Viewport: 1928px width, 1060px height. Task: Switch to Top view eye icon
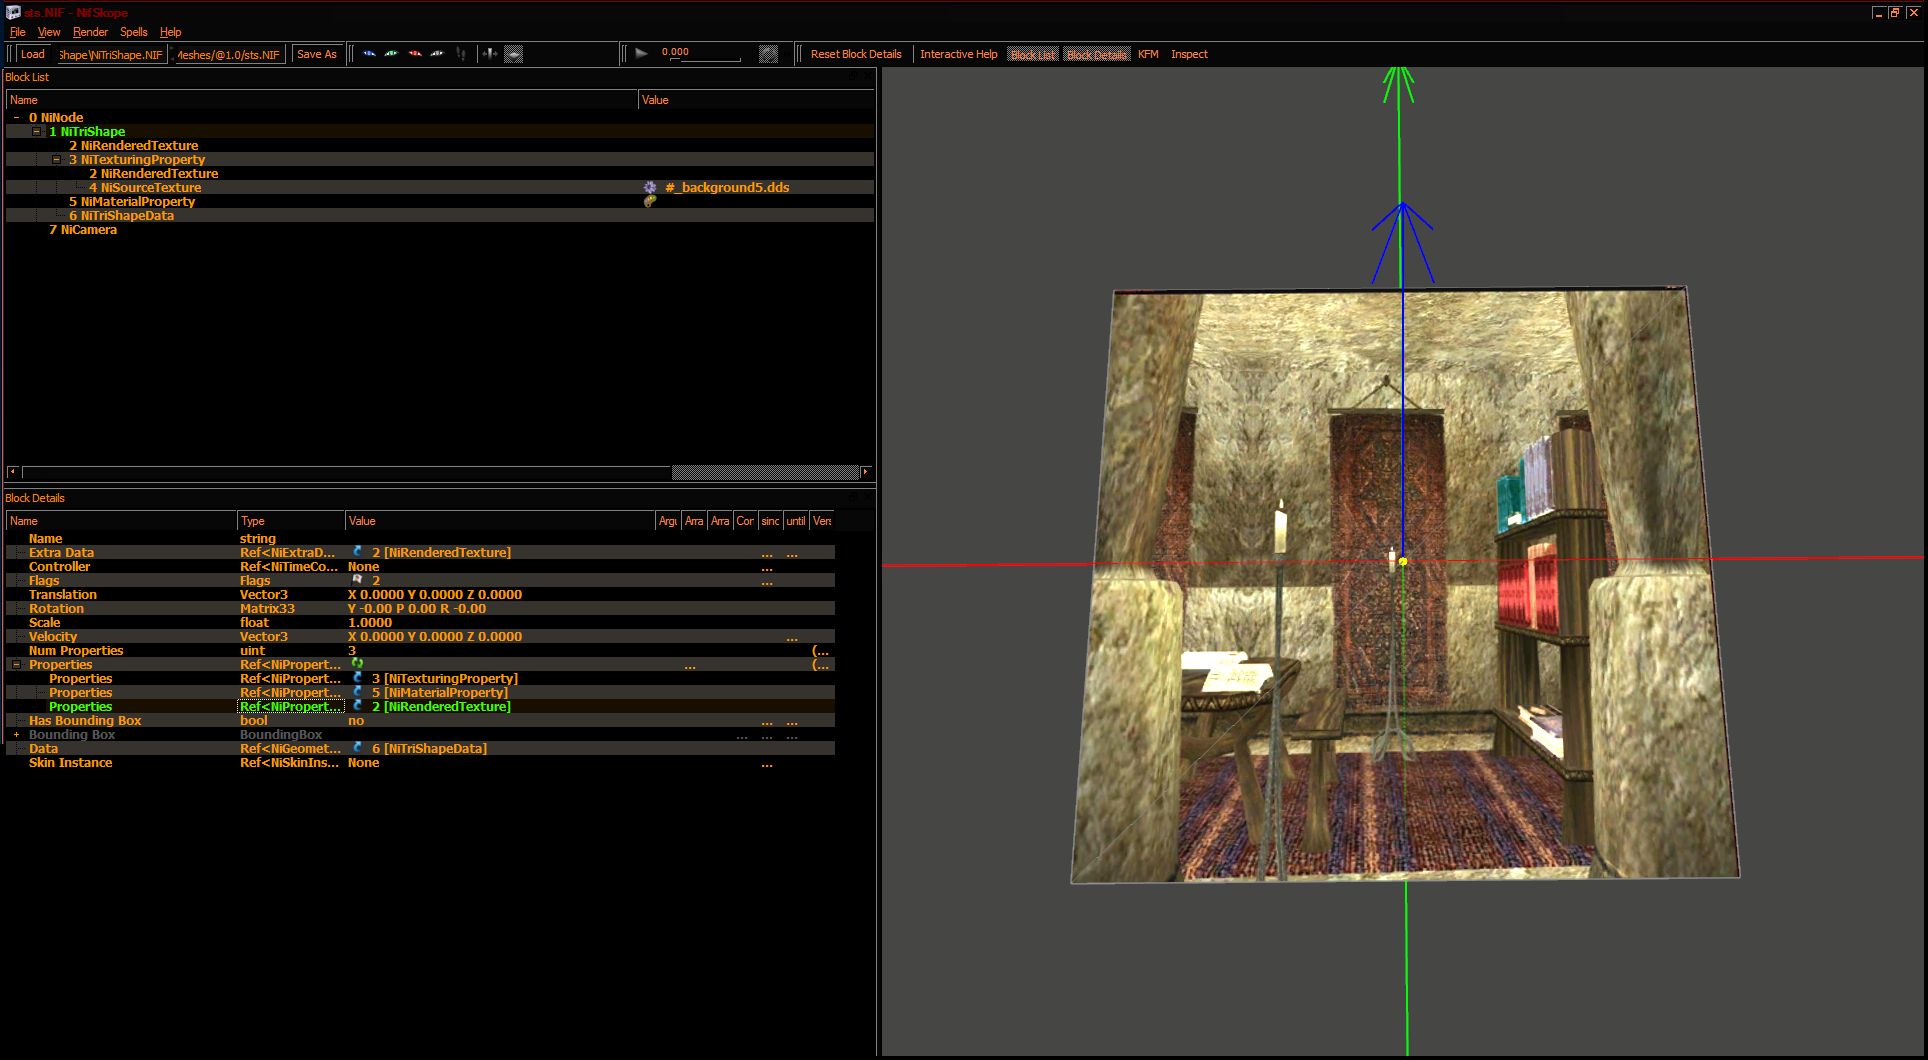coord(369,54)
